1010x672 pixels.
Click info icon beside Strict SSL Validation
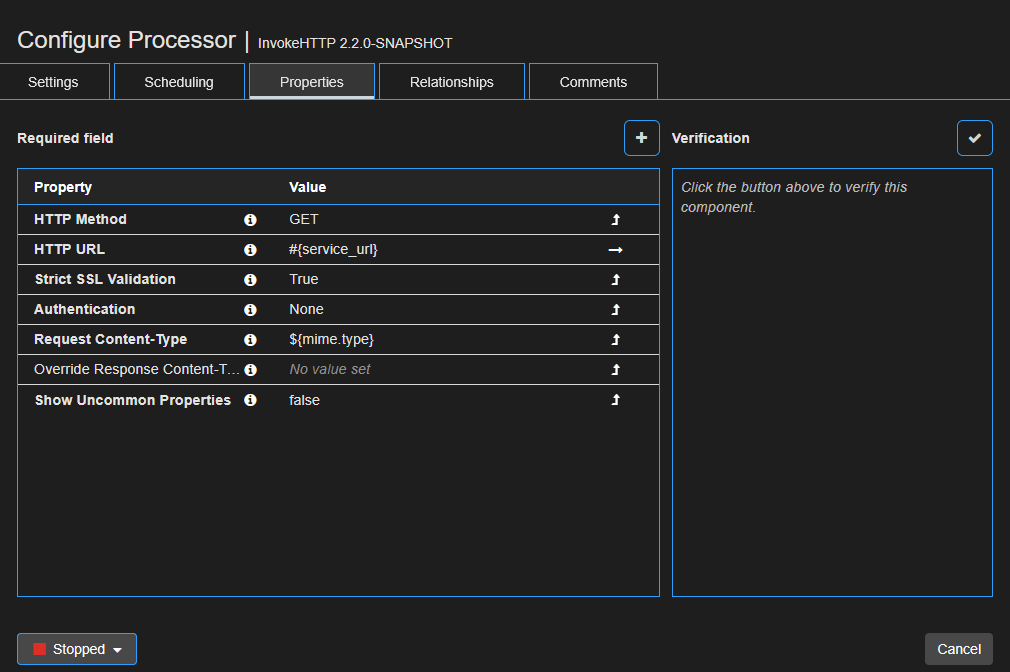(x=250, y=279)
